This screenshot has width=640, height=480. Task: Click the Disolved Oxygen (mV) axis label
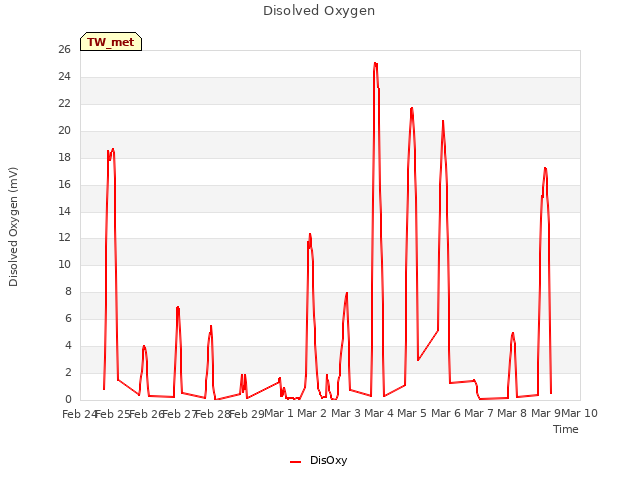pyautogui.click(x=13, y=227)
